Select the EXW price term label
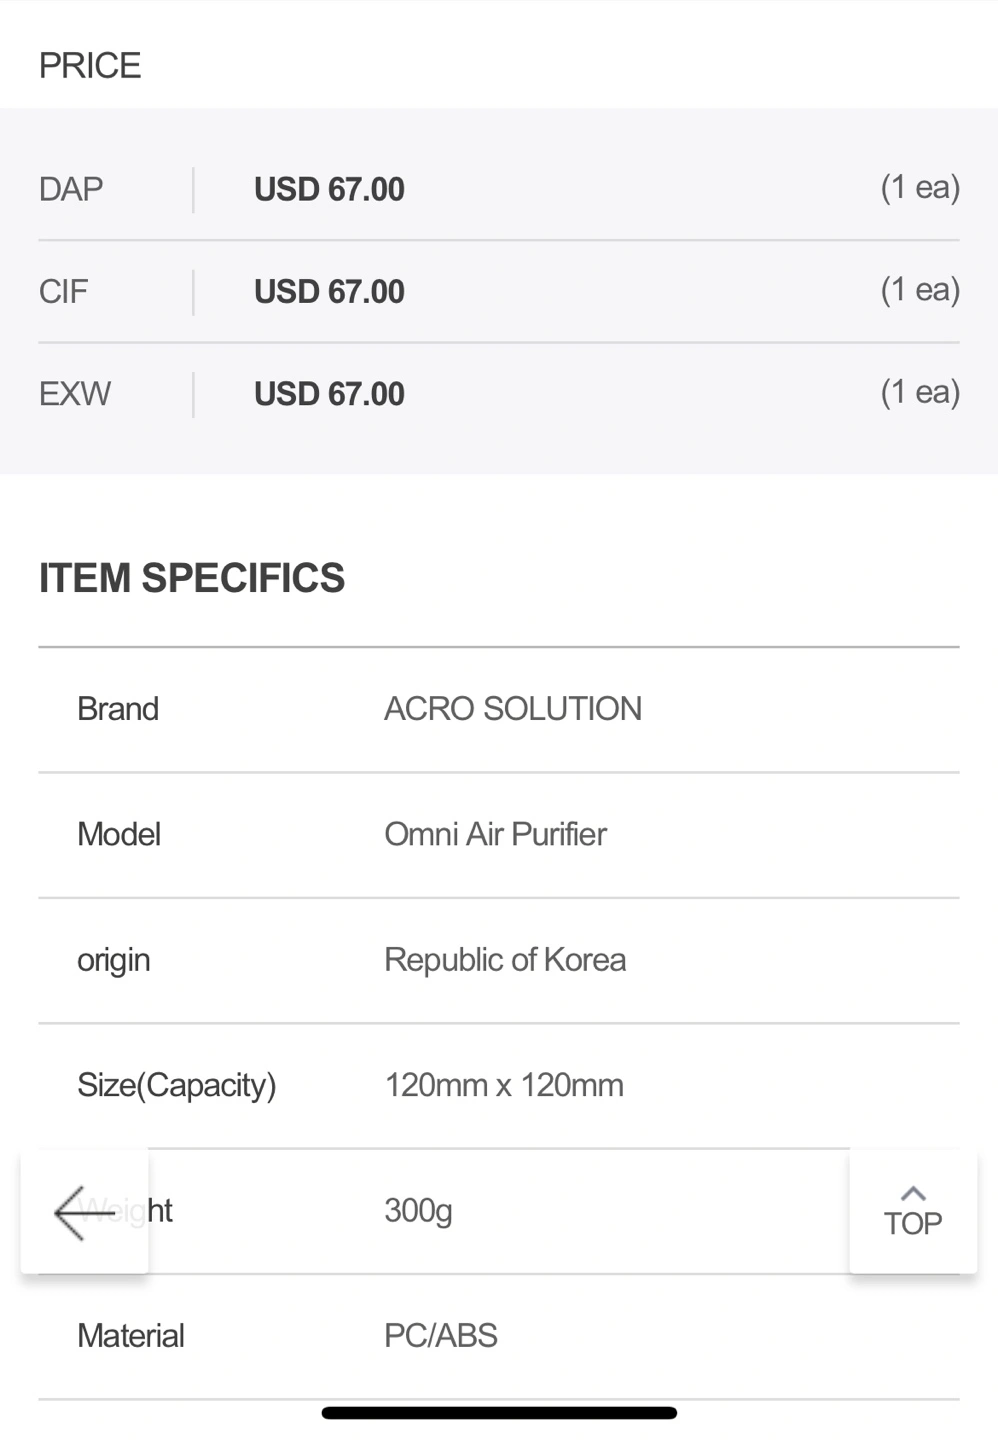 (75, 394)
